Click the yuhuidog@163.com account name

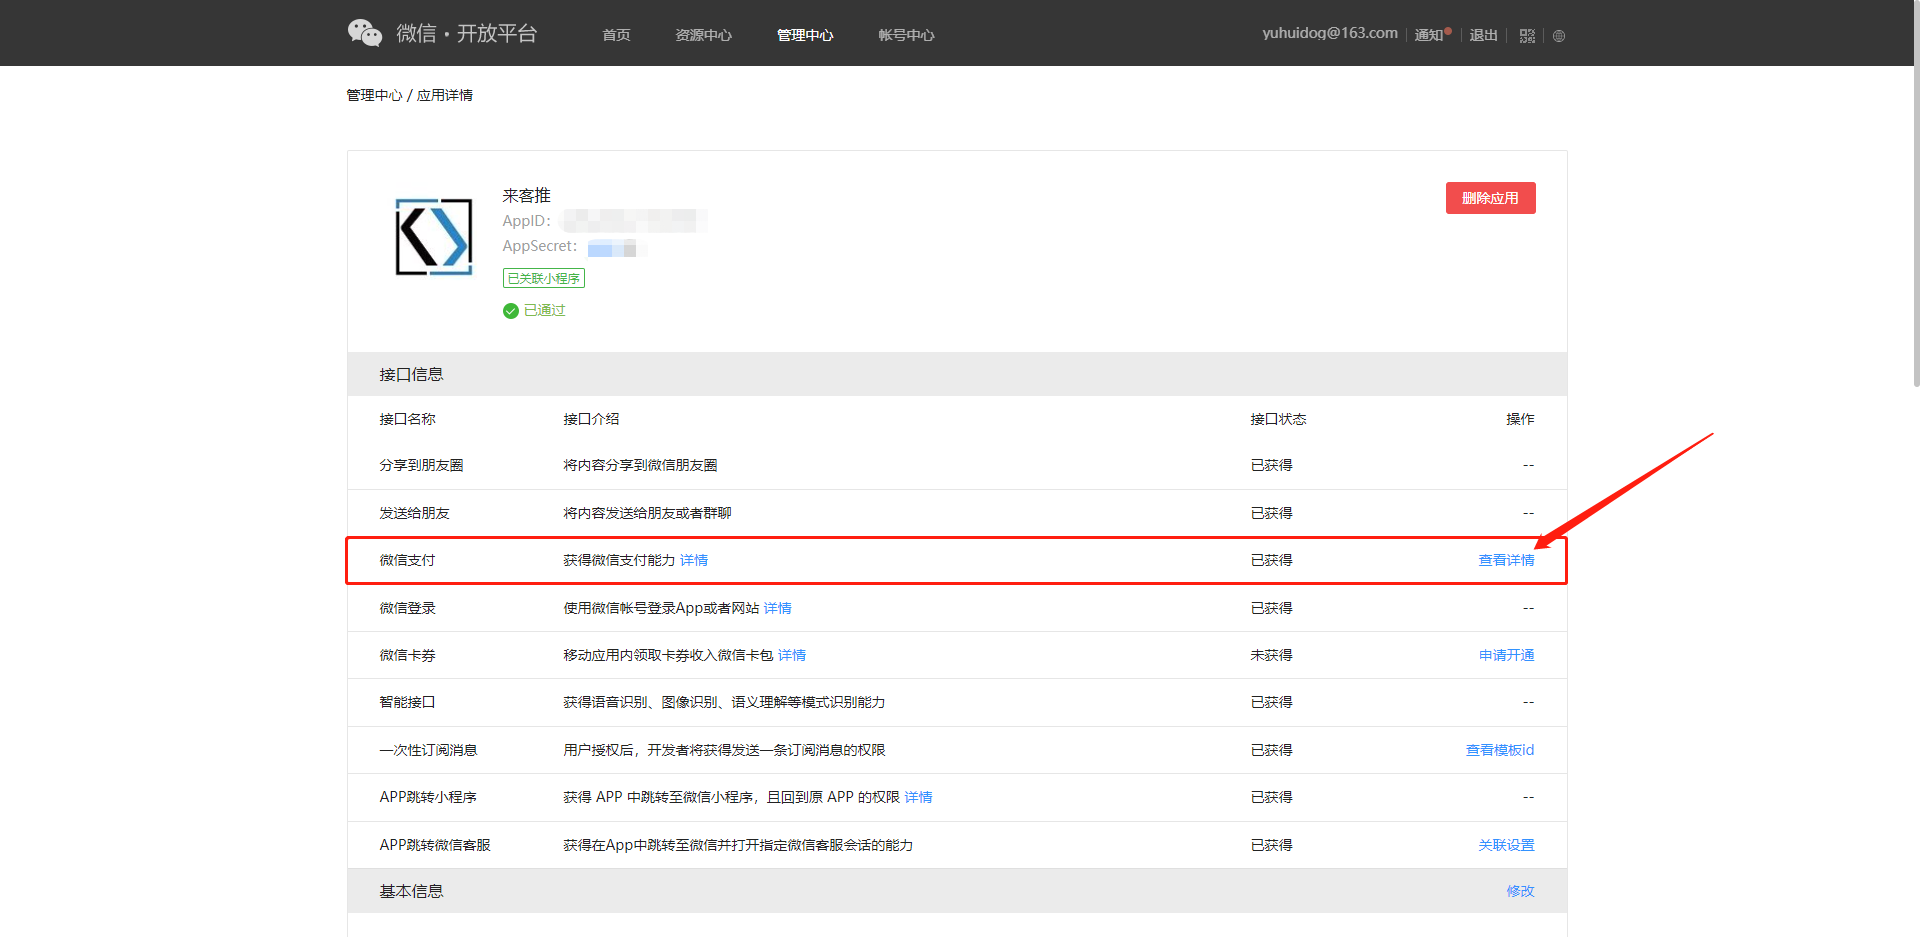(x=1330, y=33)
